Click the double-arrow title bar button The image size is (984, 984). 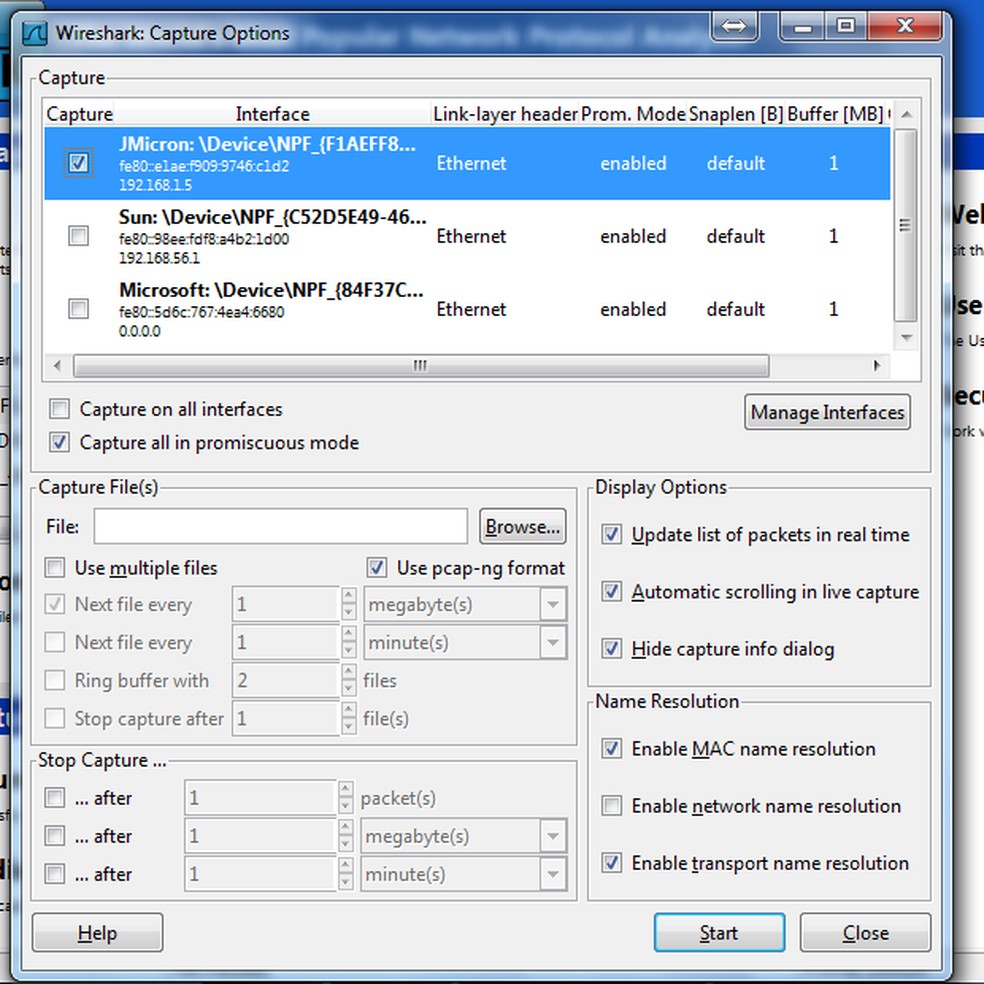(x=734, y=26)
